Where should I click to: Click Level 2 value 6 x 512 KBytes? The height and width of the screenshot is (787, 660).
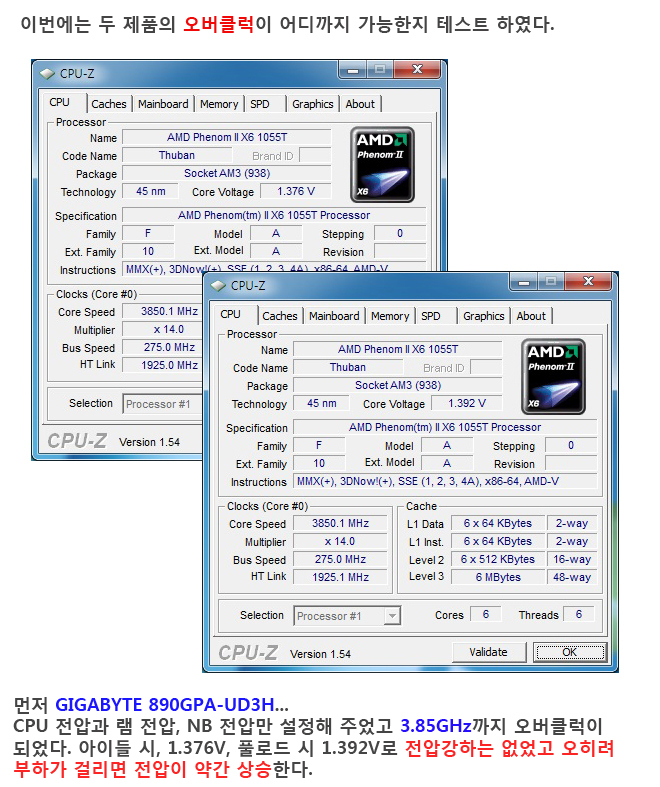(x=498, y=560)
